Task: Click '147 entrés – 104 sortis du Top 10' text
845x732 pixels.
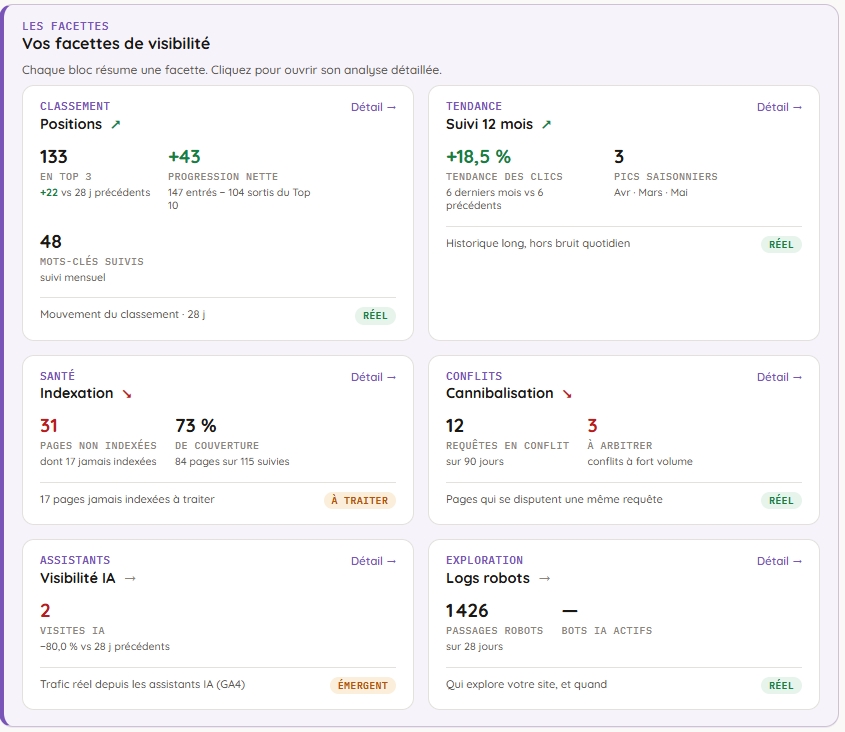Action: coord(239,199)
